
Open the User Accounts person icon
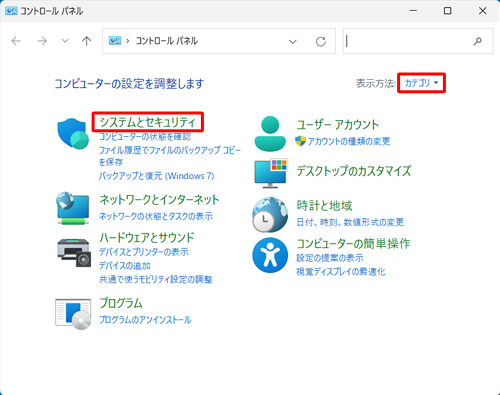[270, 134]
